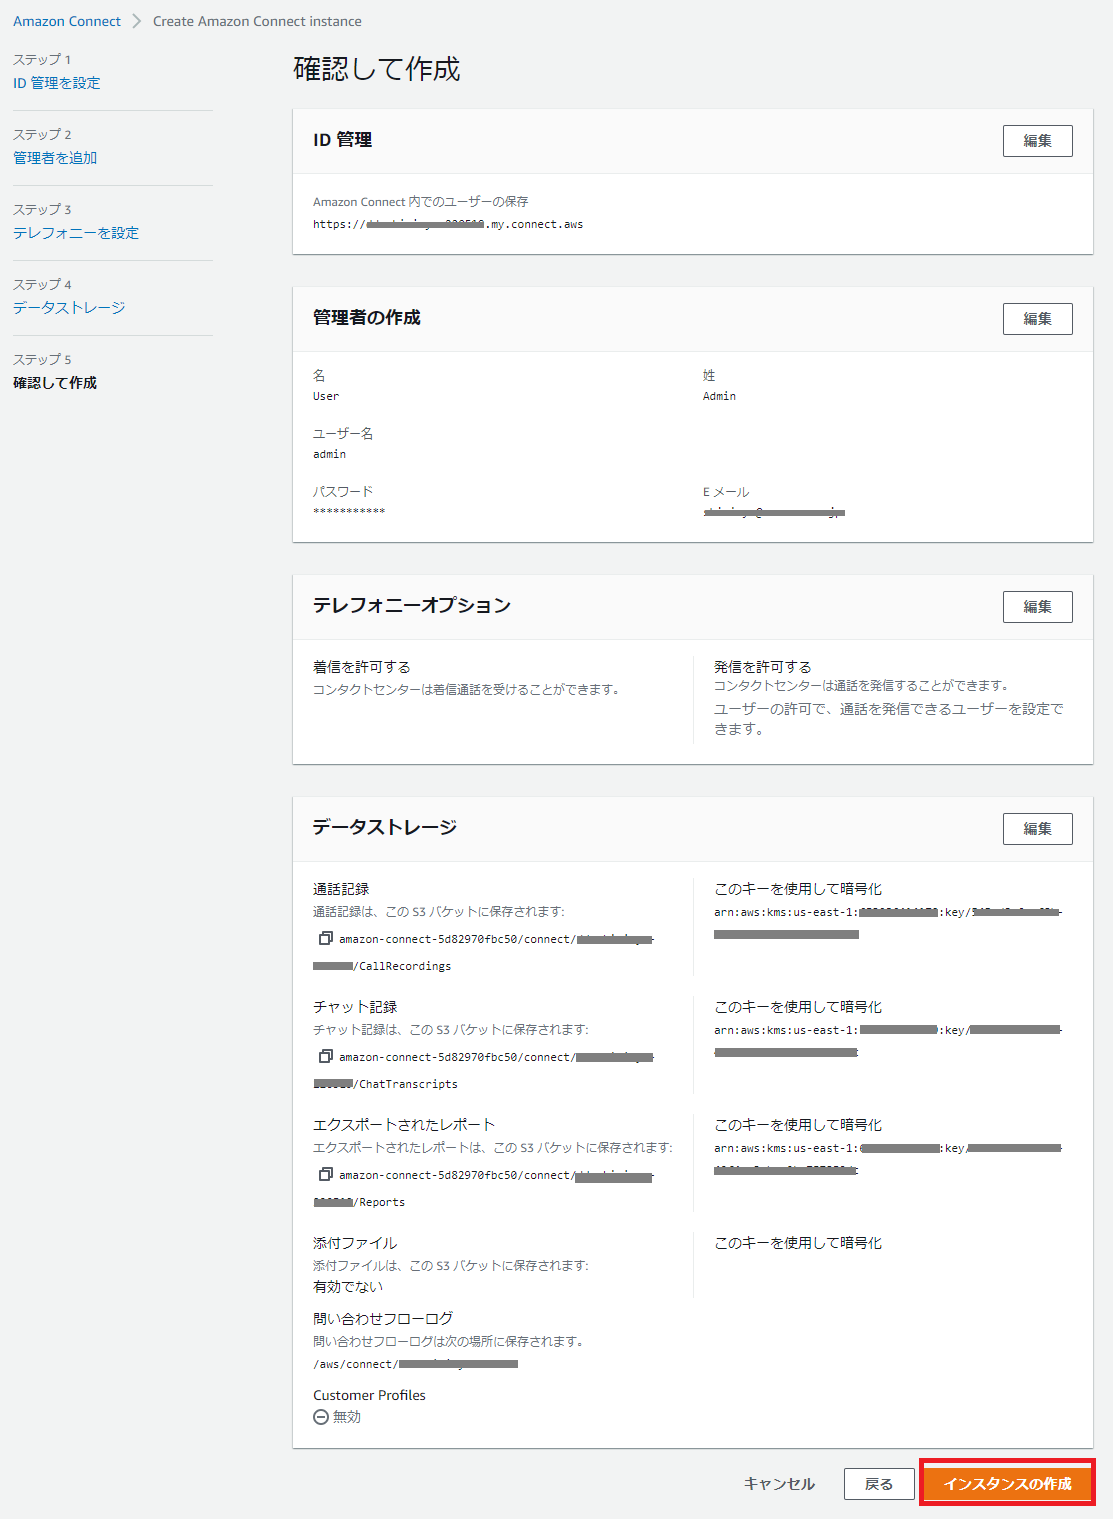Select the last name value Admin
1113x1519 pixels.
tap(719, 396)
